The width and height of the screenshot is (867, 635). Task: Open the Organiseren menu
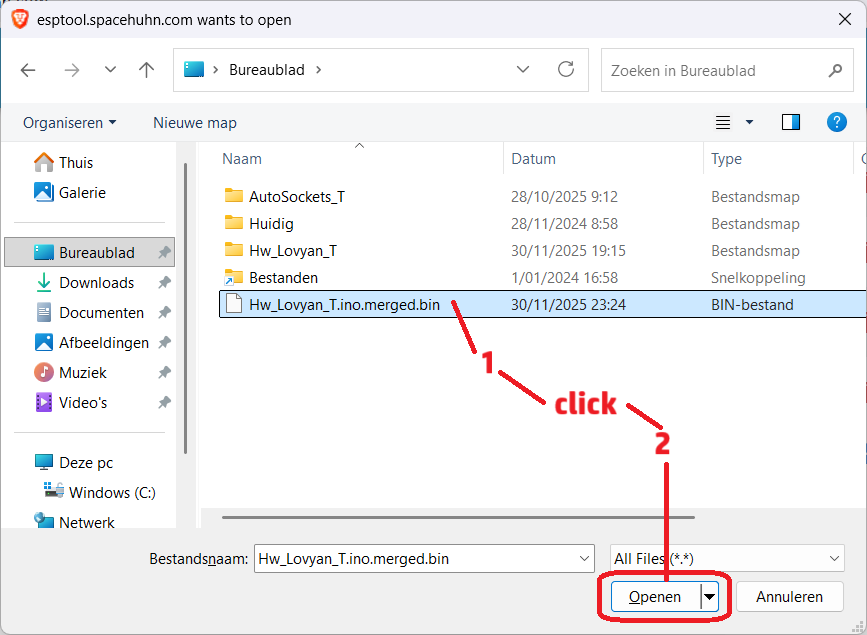click(x=69, y=123)
